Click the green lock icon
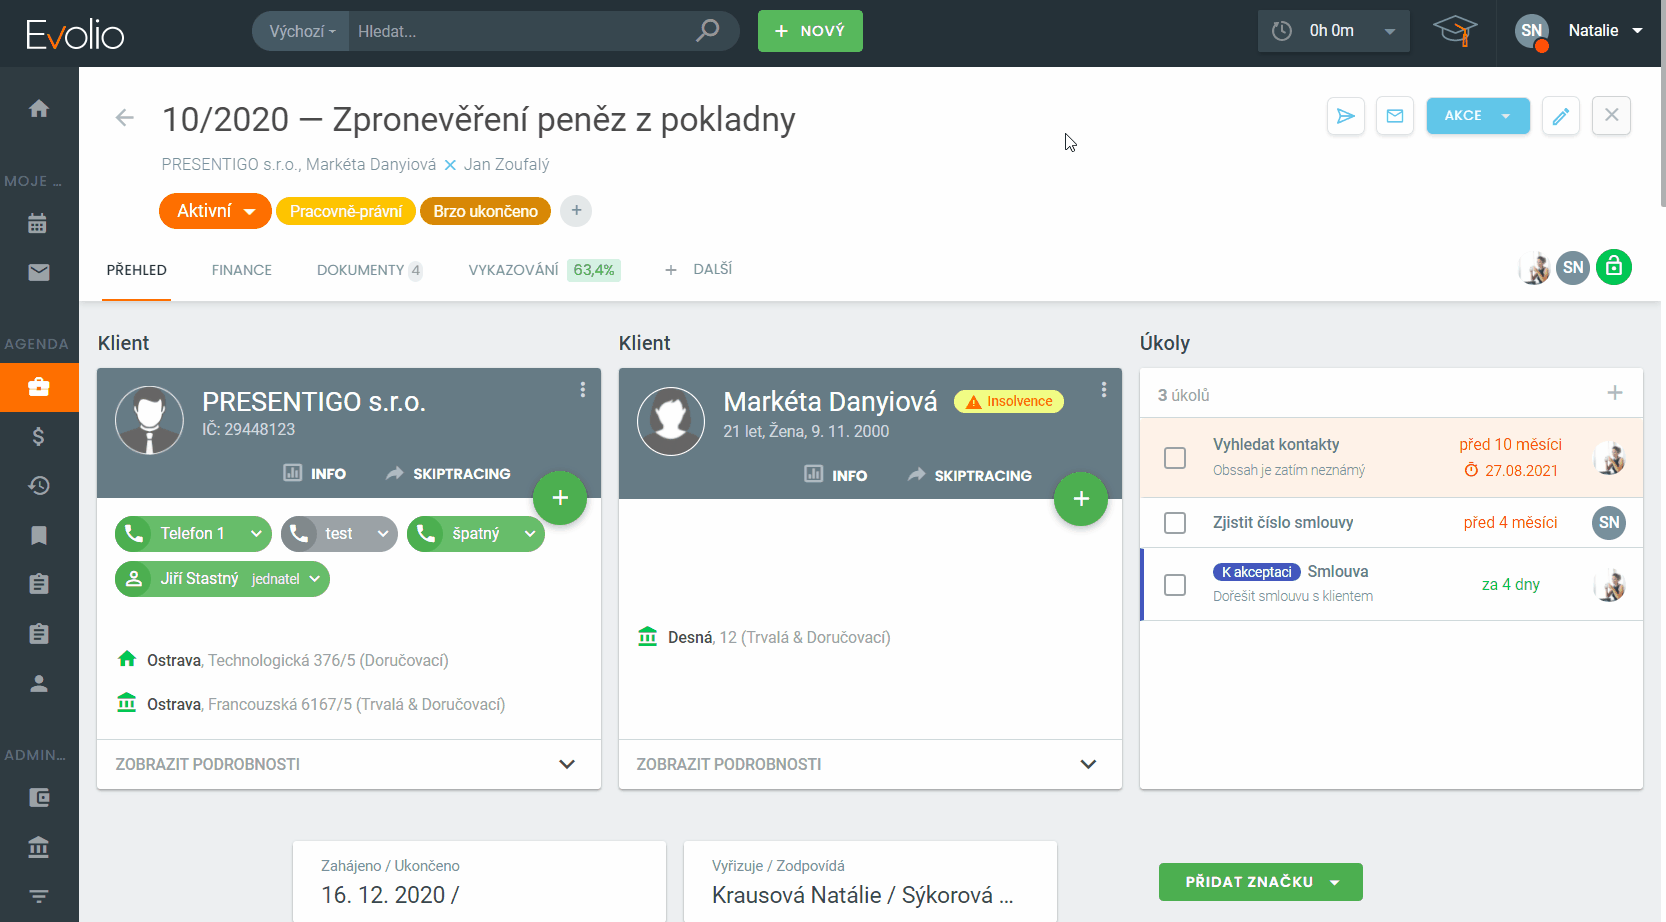 (x=1613, y=267)
